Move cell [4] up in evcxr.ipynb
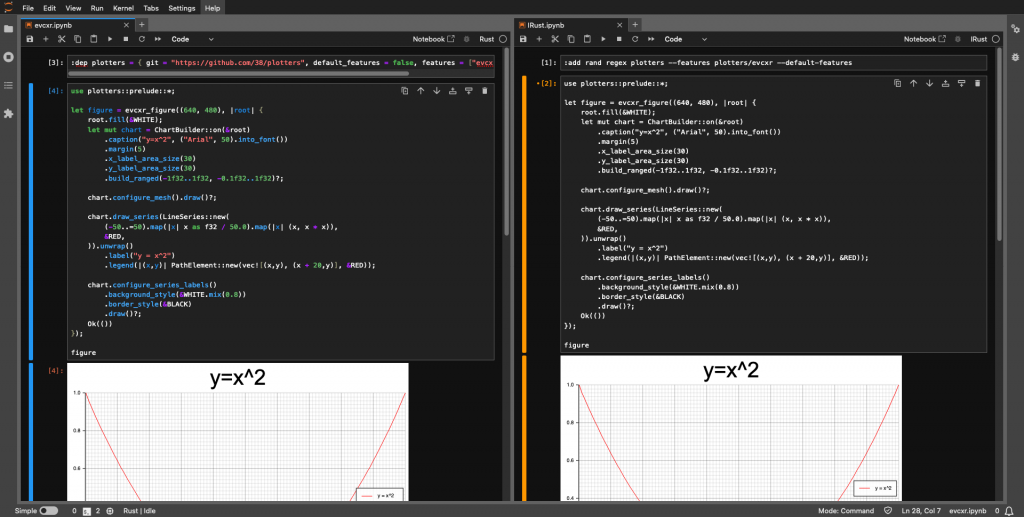This screenshot has width=1024, height=517. (421, 91)
